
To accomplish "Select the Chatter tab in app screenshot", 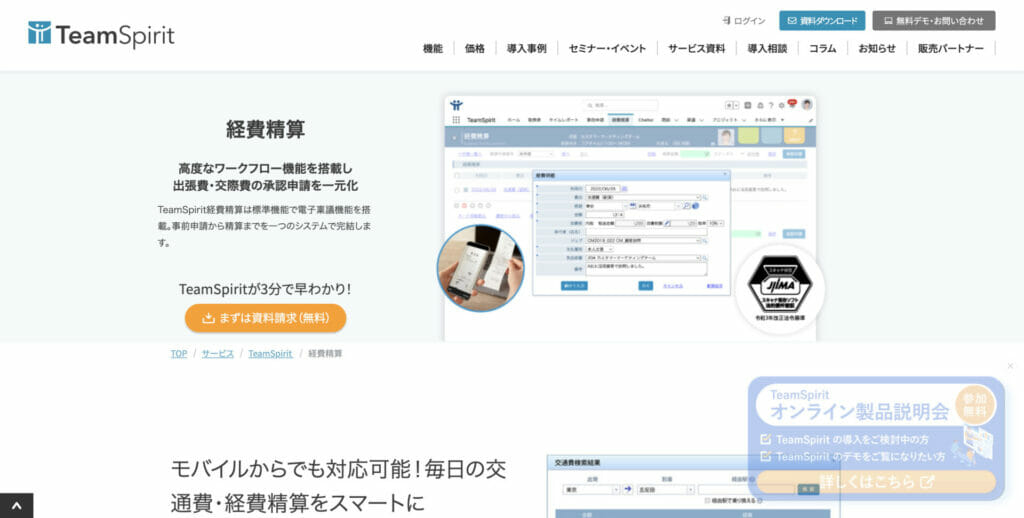I will (x=645, y=120).
